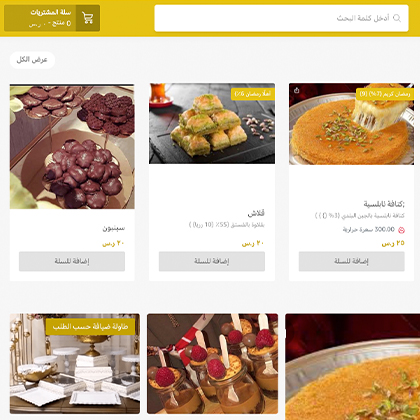Screen dimensions: 420x420
Task: Add the Nabulsi kunafa to cart
Action: click(x=352, y=261)
